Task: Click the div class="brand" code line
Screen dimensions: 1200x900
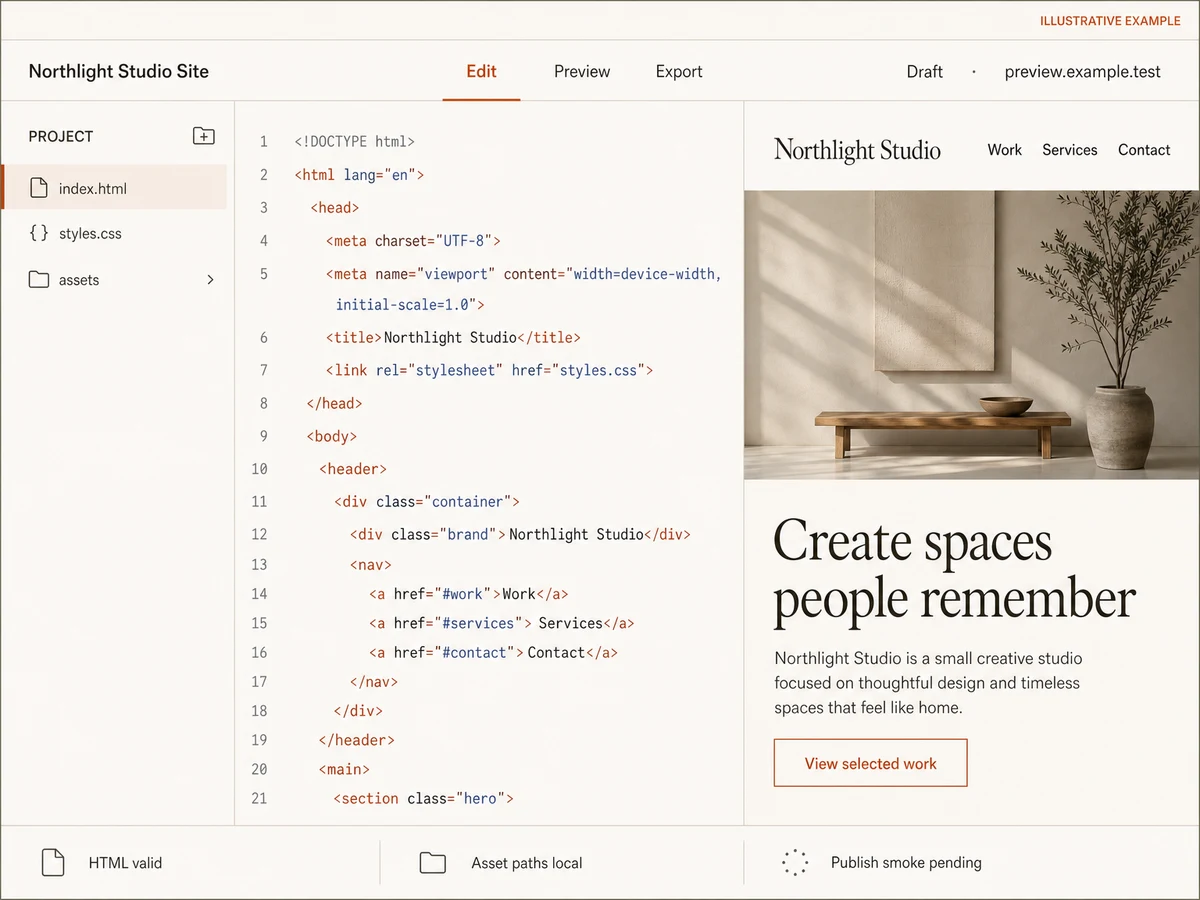Action: click(x=520, y=534)
